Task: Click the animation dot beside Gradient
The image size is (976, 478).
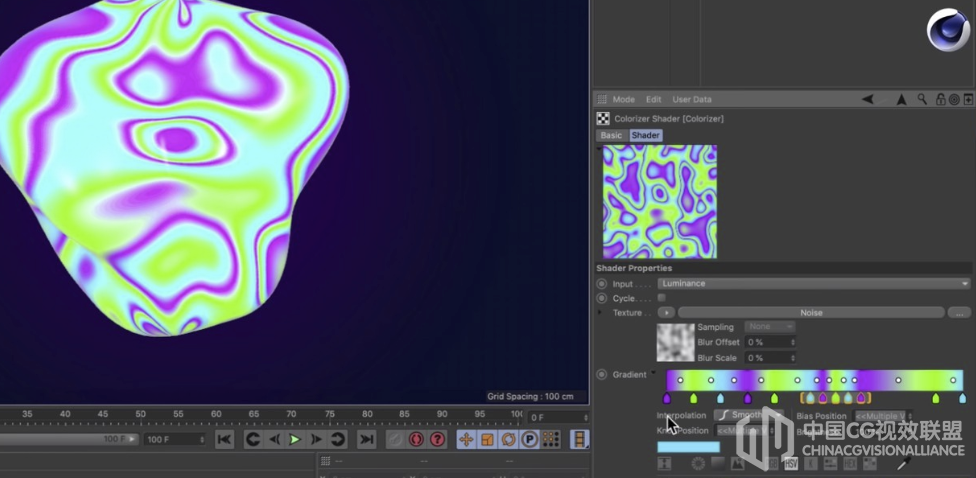Action: click(601, 375)
